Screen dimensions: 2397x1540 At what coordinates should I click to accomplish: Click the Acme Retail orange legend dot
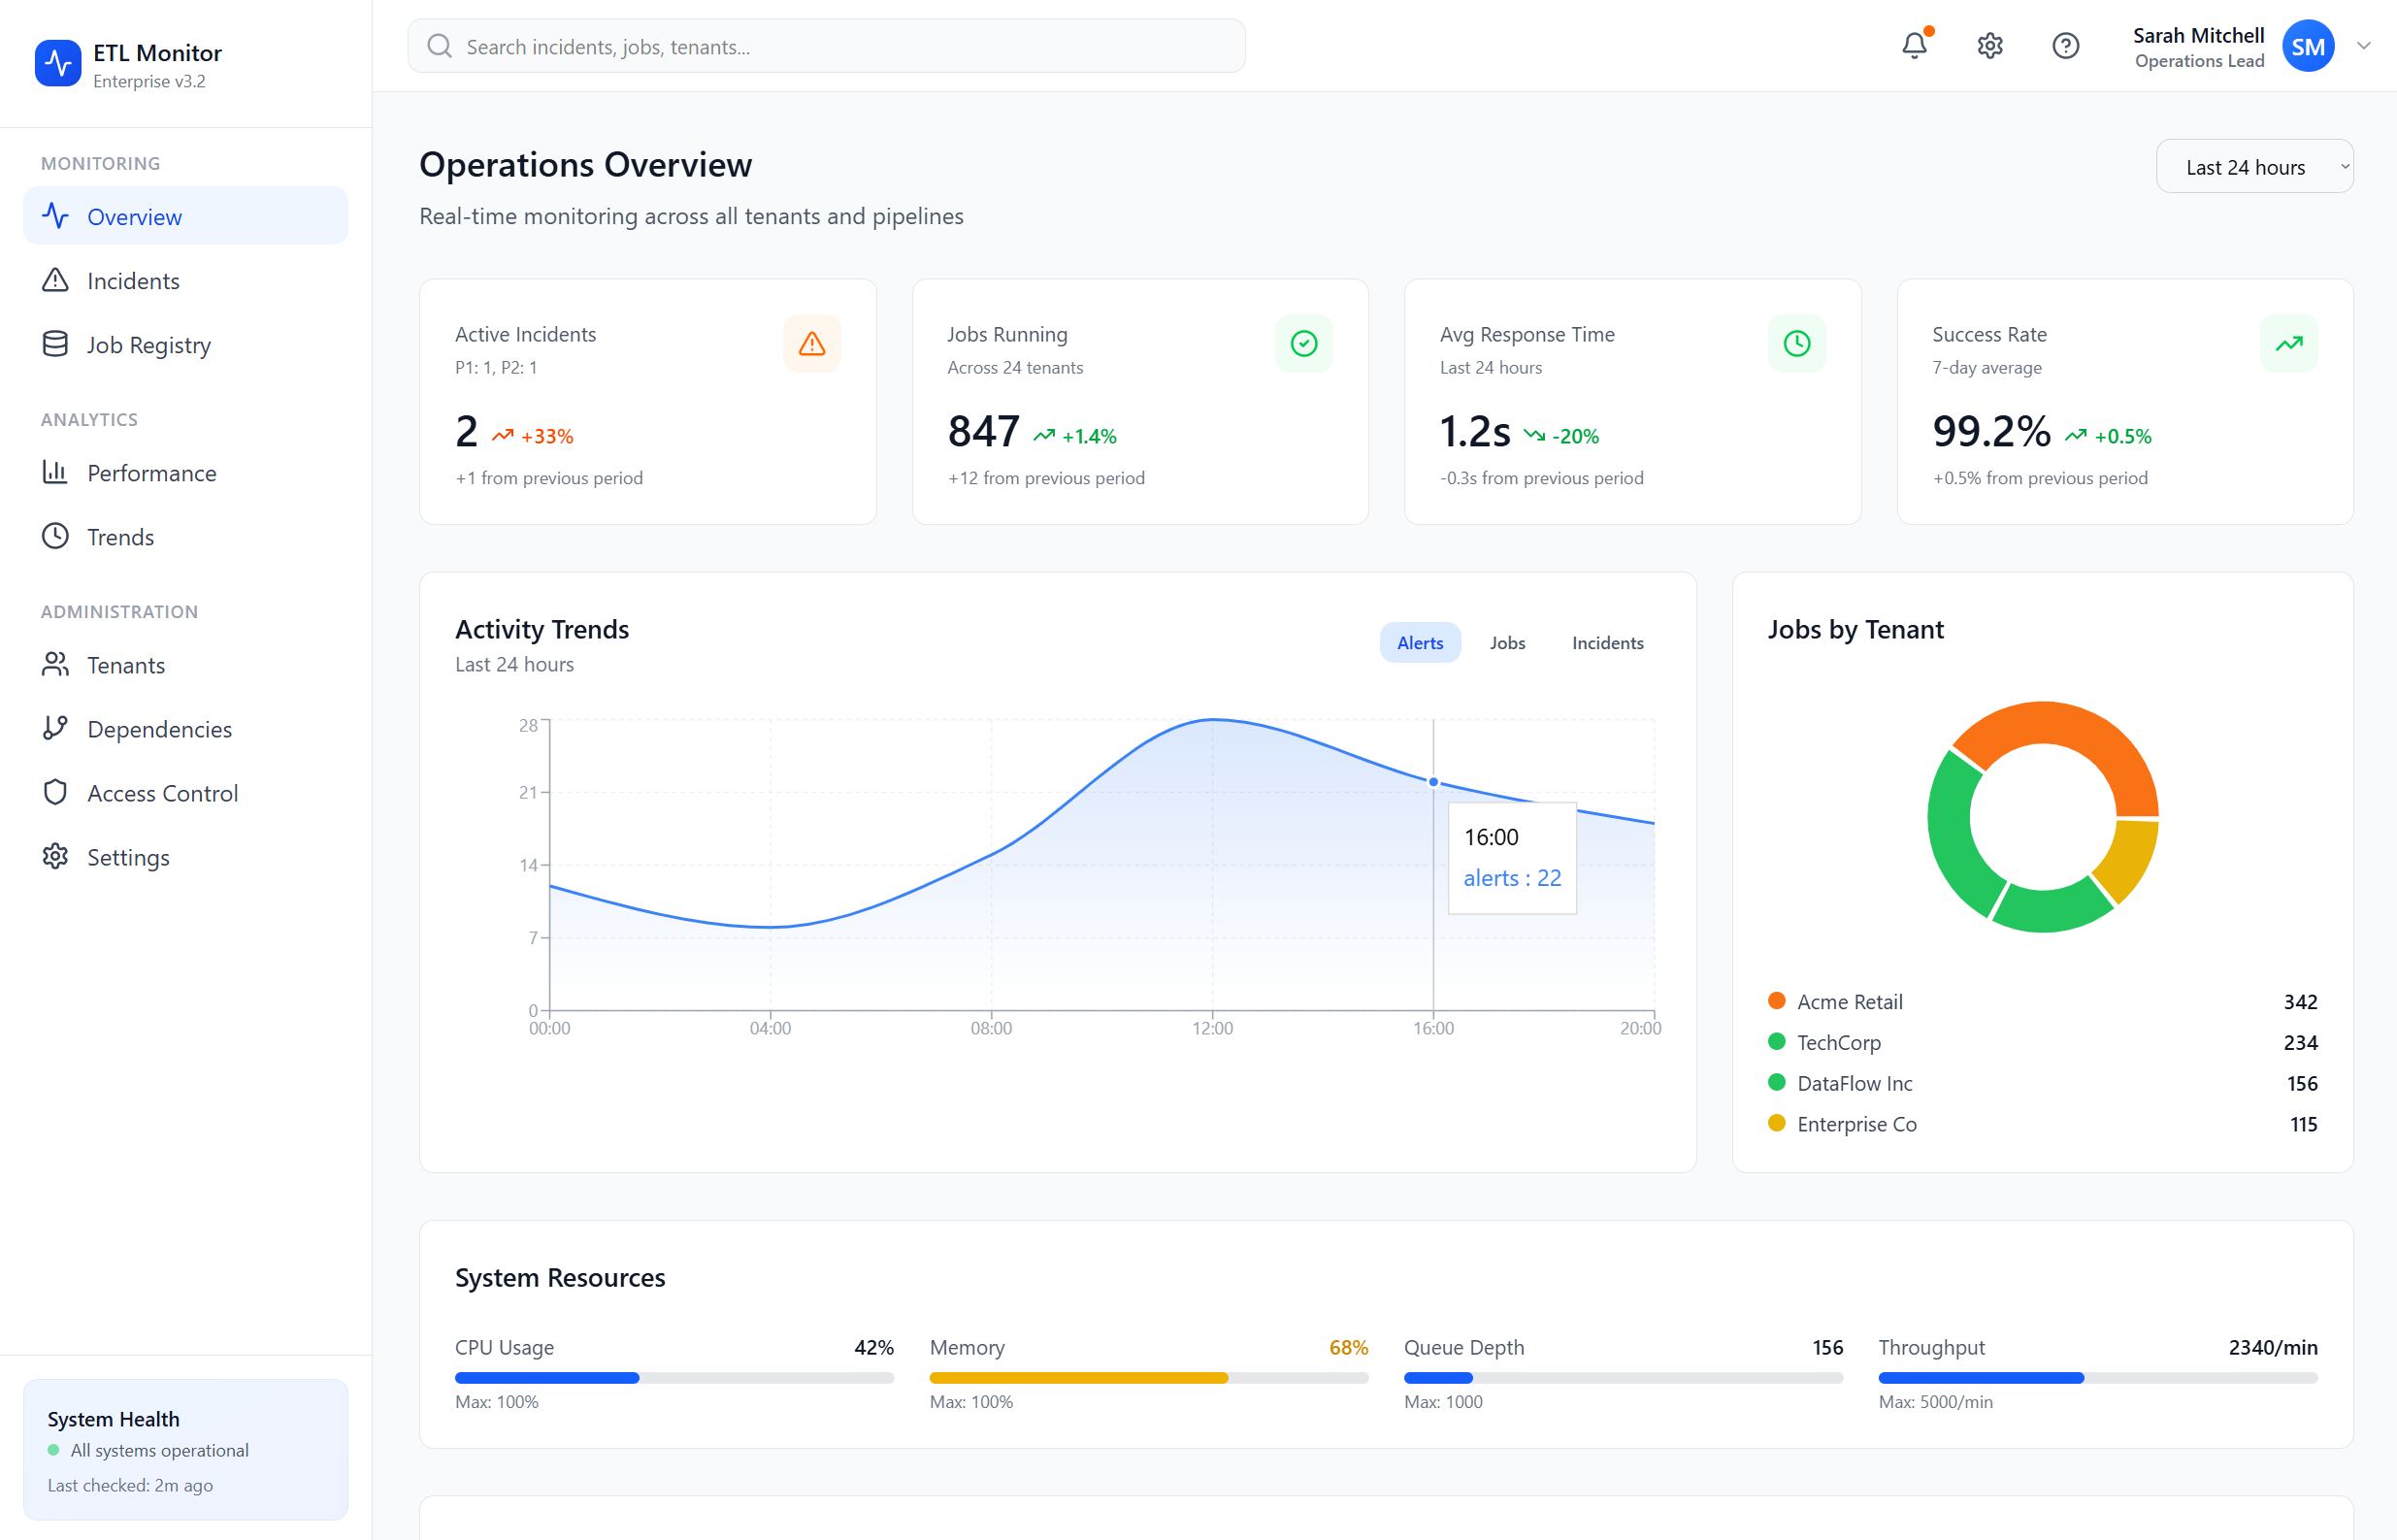coord(1776,1000)
